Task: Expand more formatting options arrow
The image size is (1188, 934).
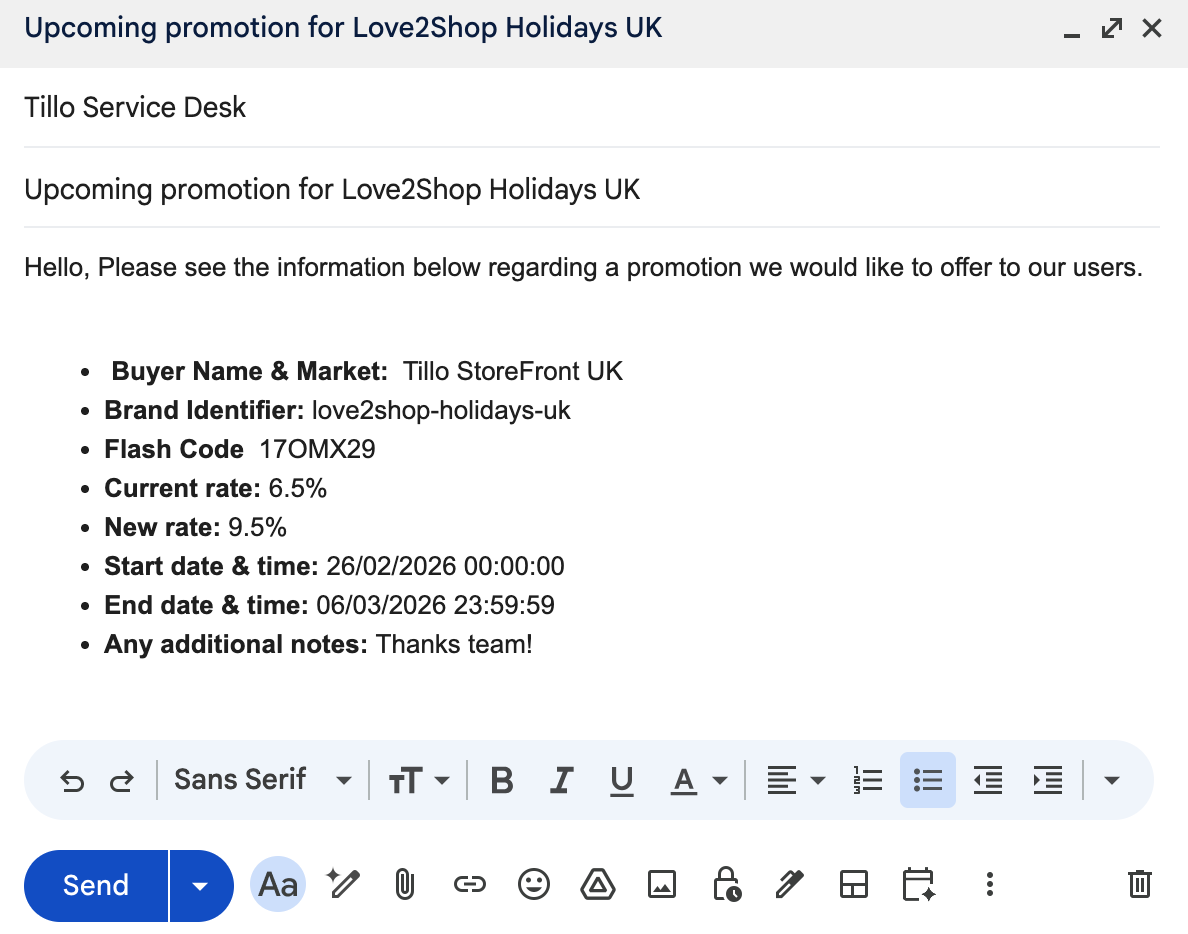Action: pos(1111,780)
